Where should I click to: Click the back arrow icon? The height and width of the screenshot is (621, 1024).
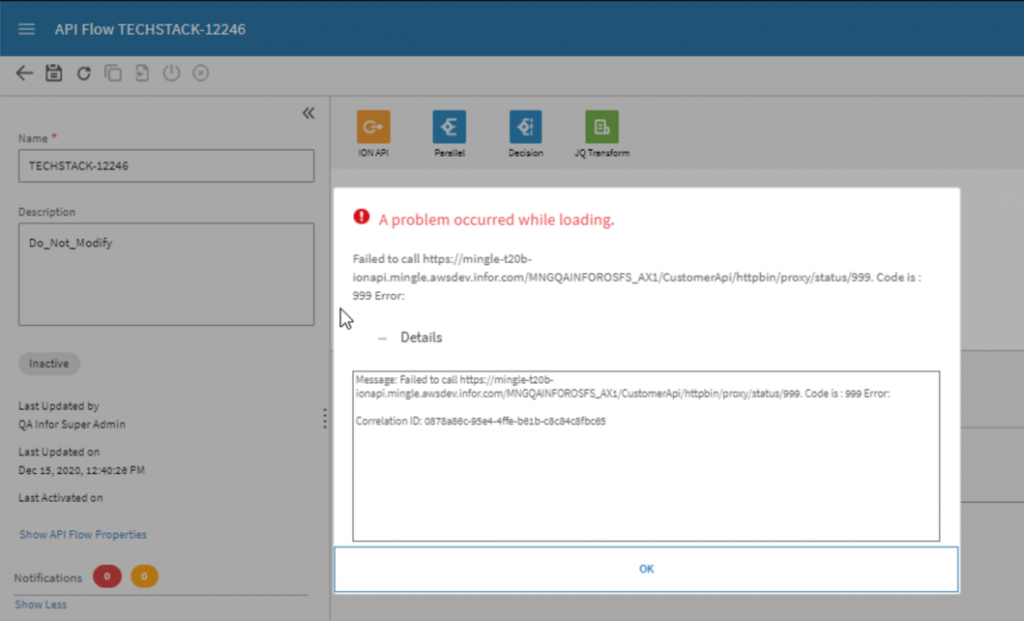(25, 73)
